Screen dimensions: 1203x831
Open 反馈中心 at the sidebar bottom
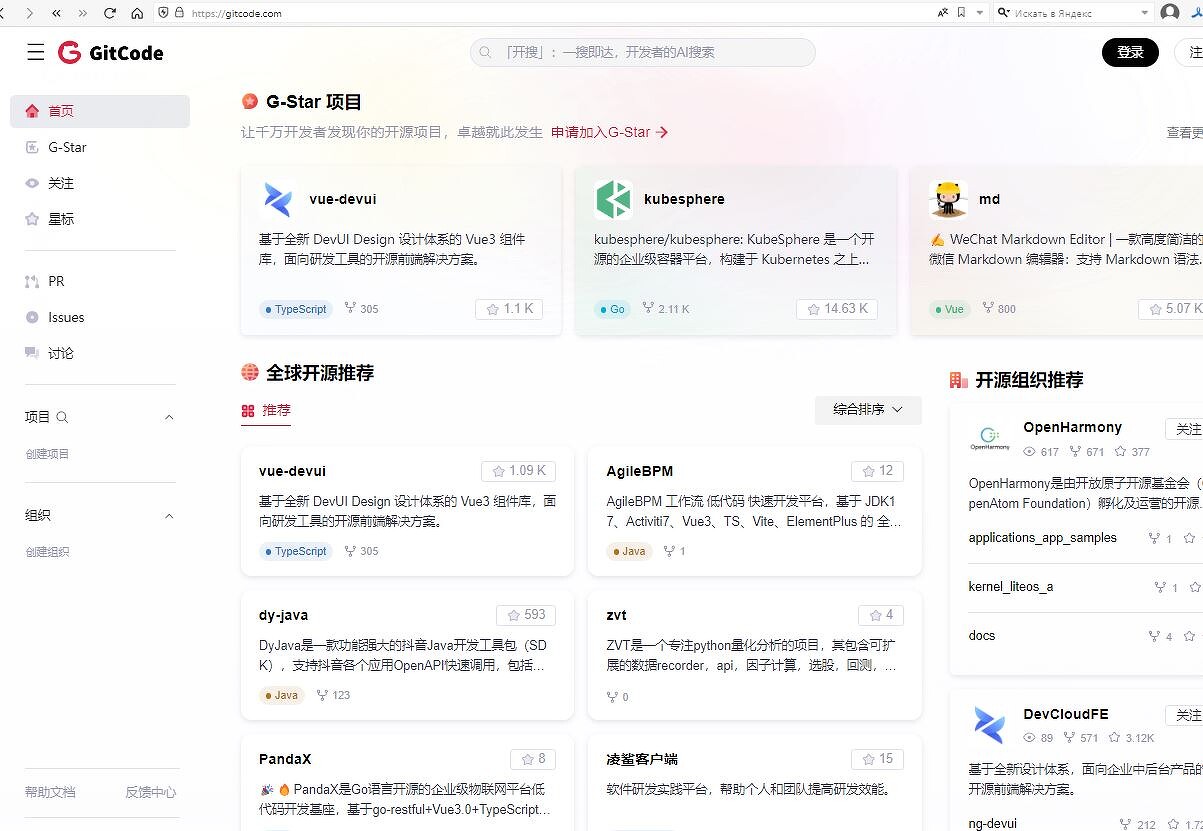(150, 792)
